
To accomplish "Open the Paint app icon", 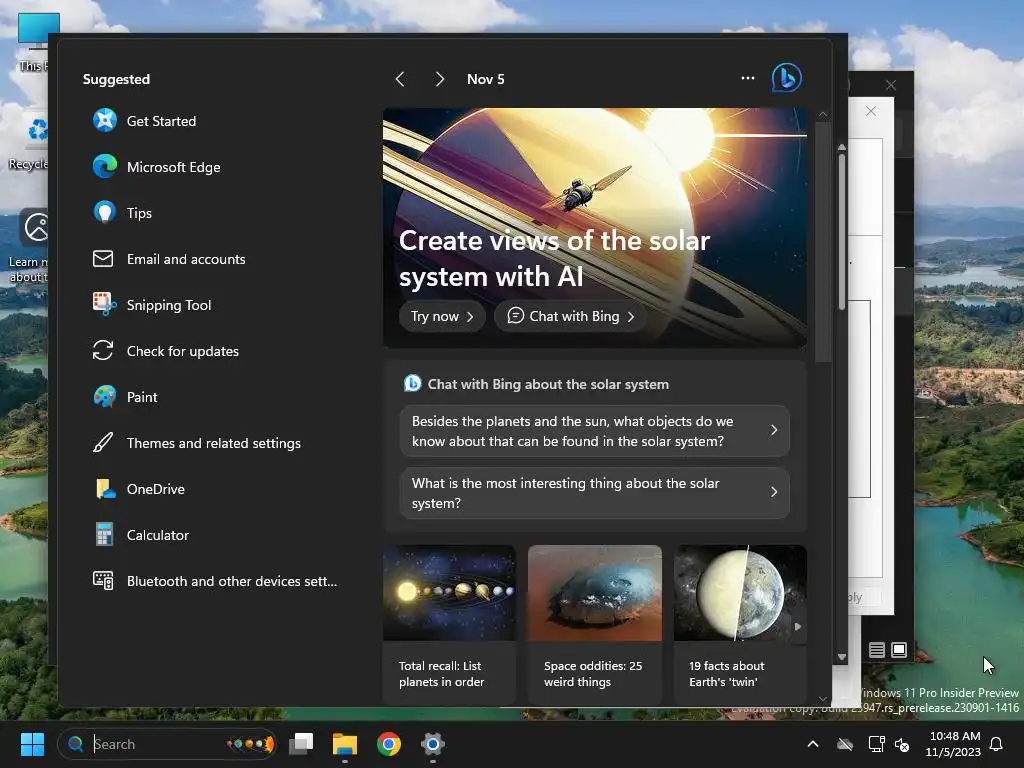I will click(x=104, y=397).
